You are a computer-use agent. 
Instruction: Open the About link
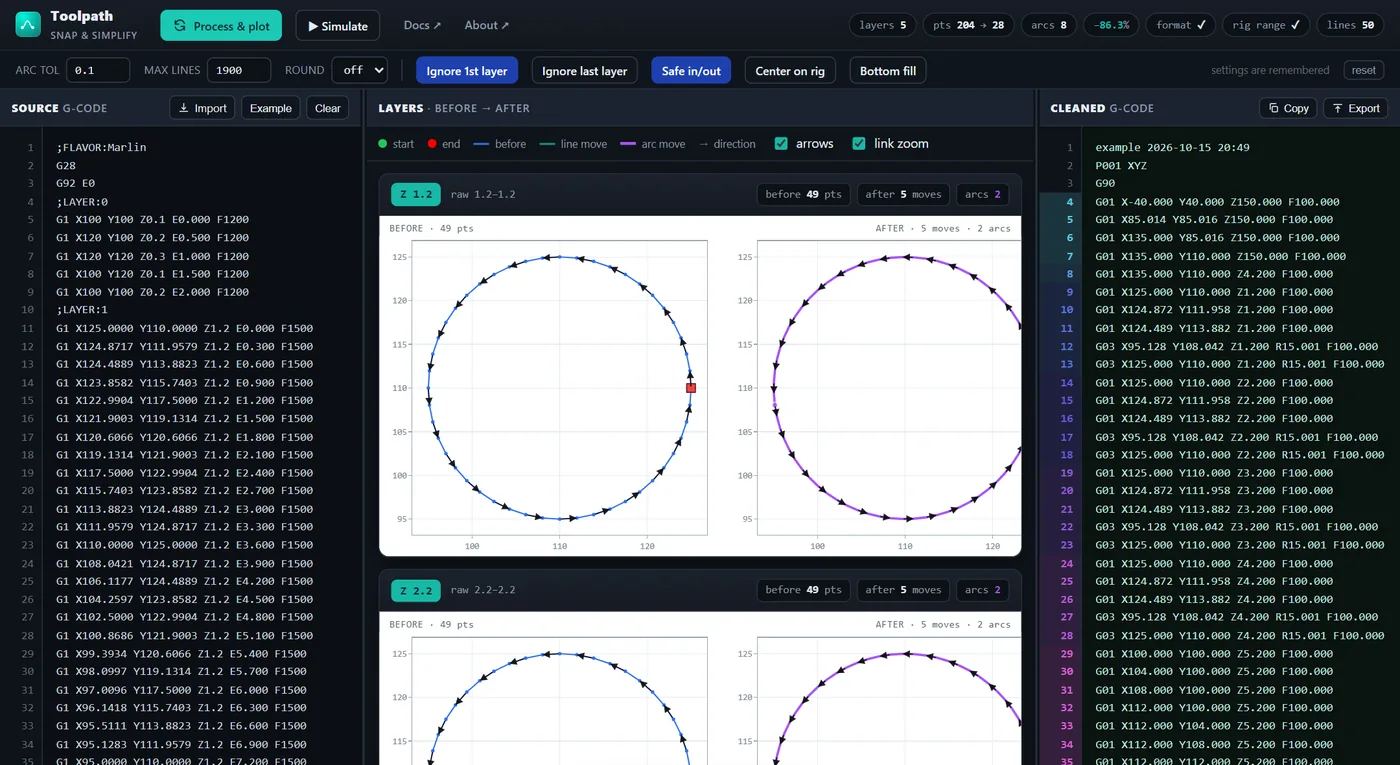tap(487, 25)
